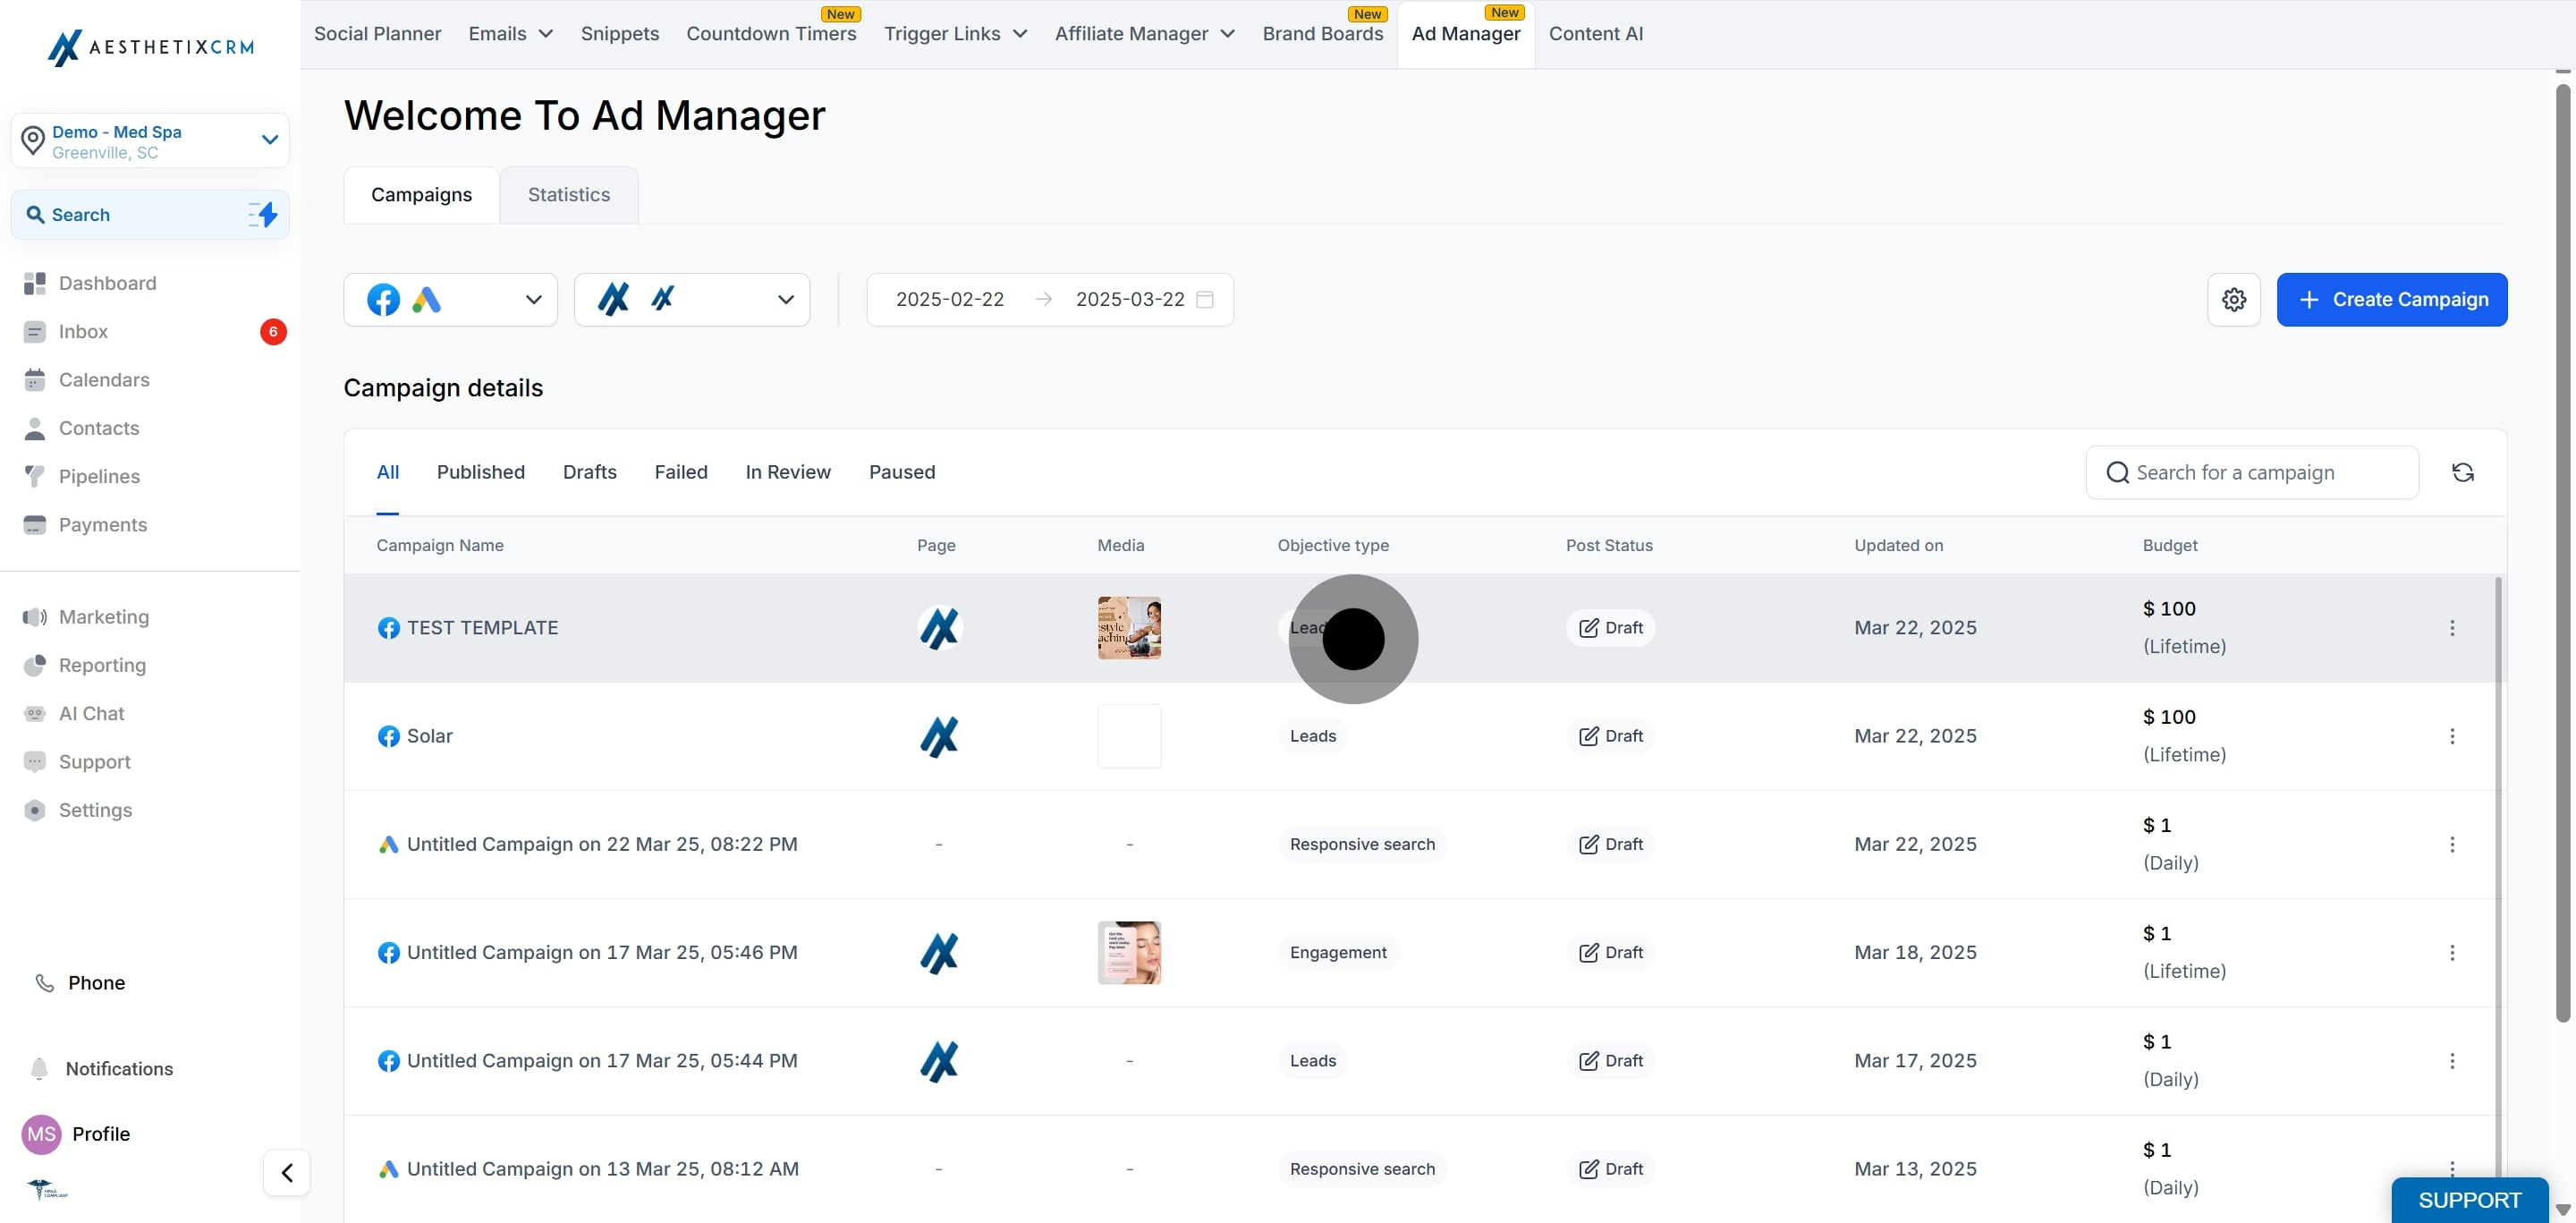This screenshot has height=1223, width=2576.
Task: Show only Paused campaigns
Action: 901,472
